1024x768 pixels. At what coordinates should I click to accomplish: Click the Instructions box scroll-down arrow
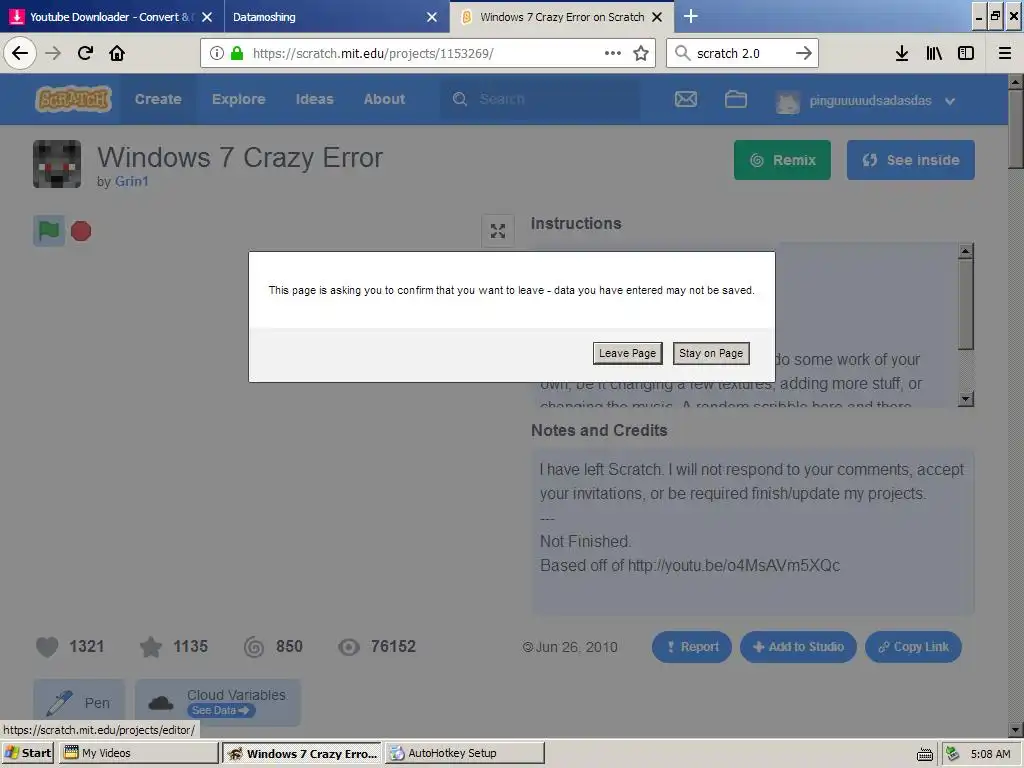[966, 399]
